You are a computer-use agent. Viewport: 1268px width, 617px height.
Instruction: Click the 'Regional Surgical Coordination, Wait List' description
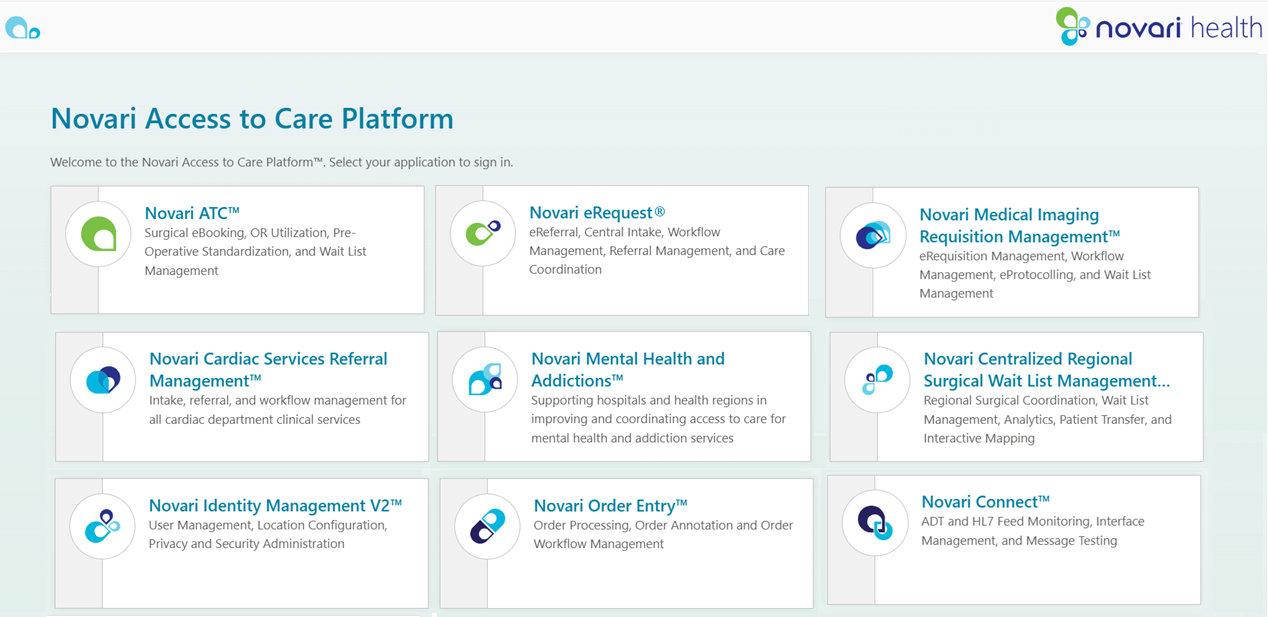[1047, 419]
